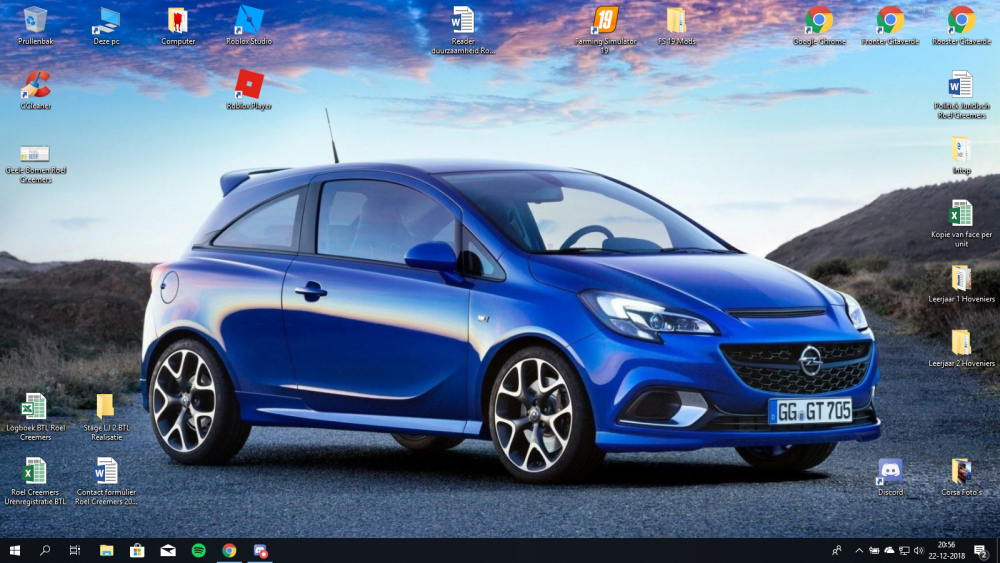Open Spotify from taskbar
The height and width of the screenshot is (563, 1000).
click(198, 550)
